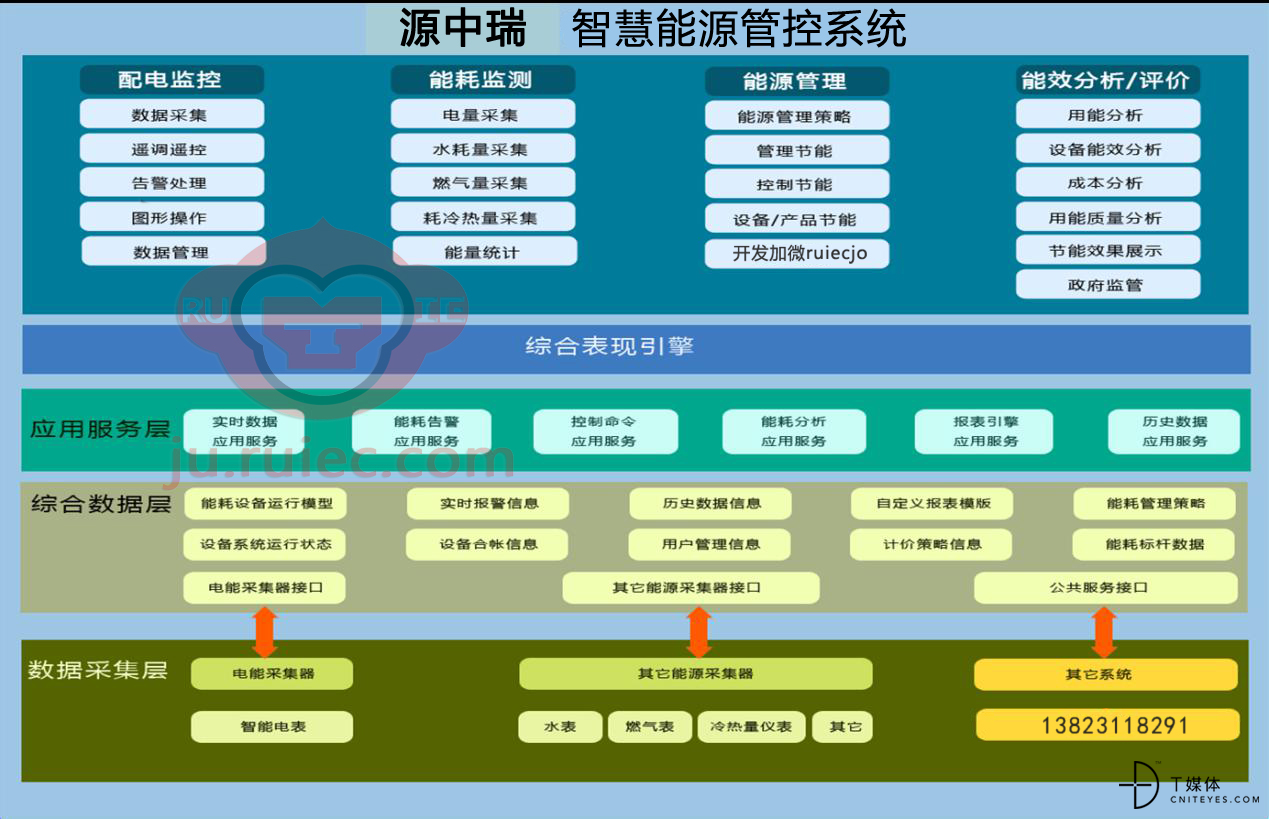This screenshot has height=819, width=1269.
Task: Select the 用户管理信息 box
Action: 710,544
